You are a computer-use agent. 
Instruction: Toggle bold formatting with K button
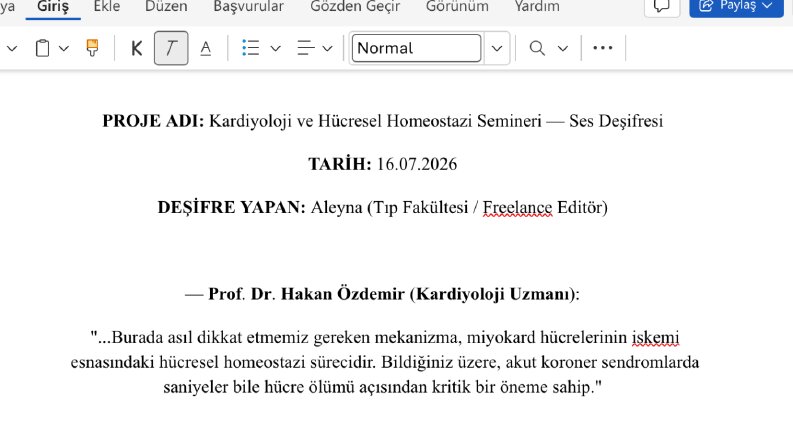[x=137, y=49]
